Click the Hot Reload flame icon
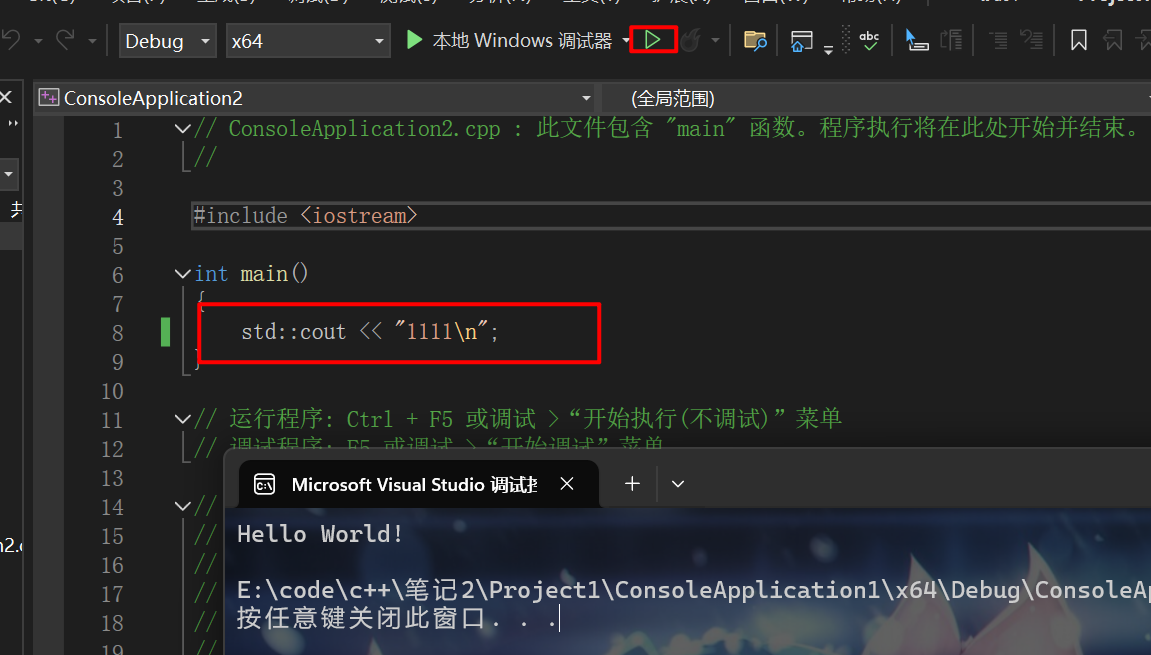 (691, 41)
